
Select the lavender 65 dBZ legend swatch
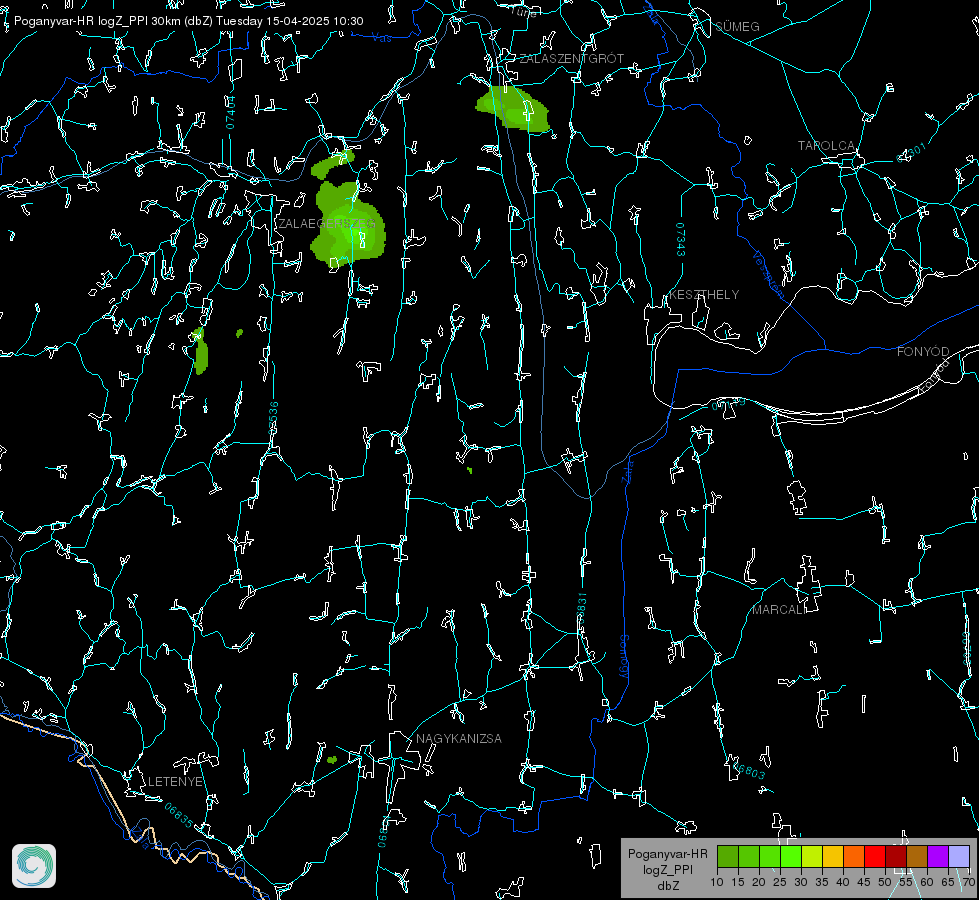point(958,856)
